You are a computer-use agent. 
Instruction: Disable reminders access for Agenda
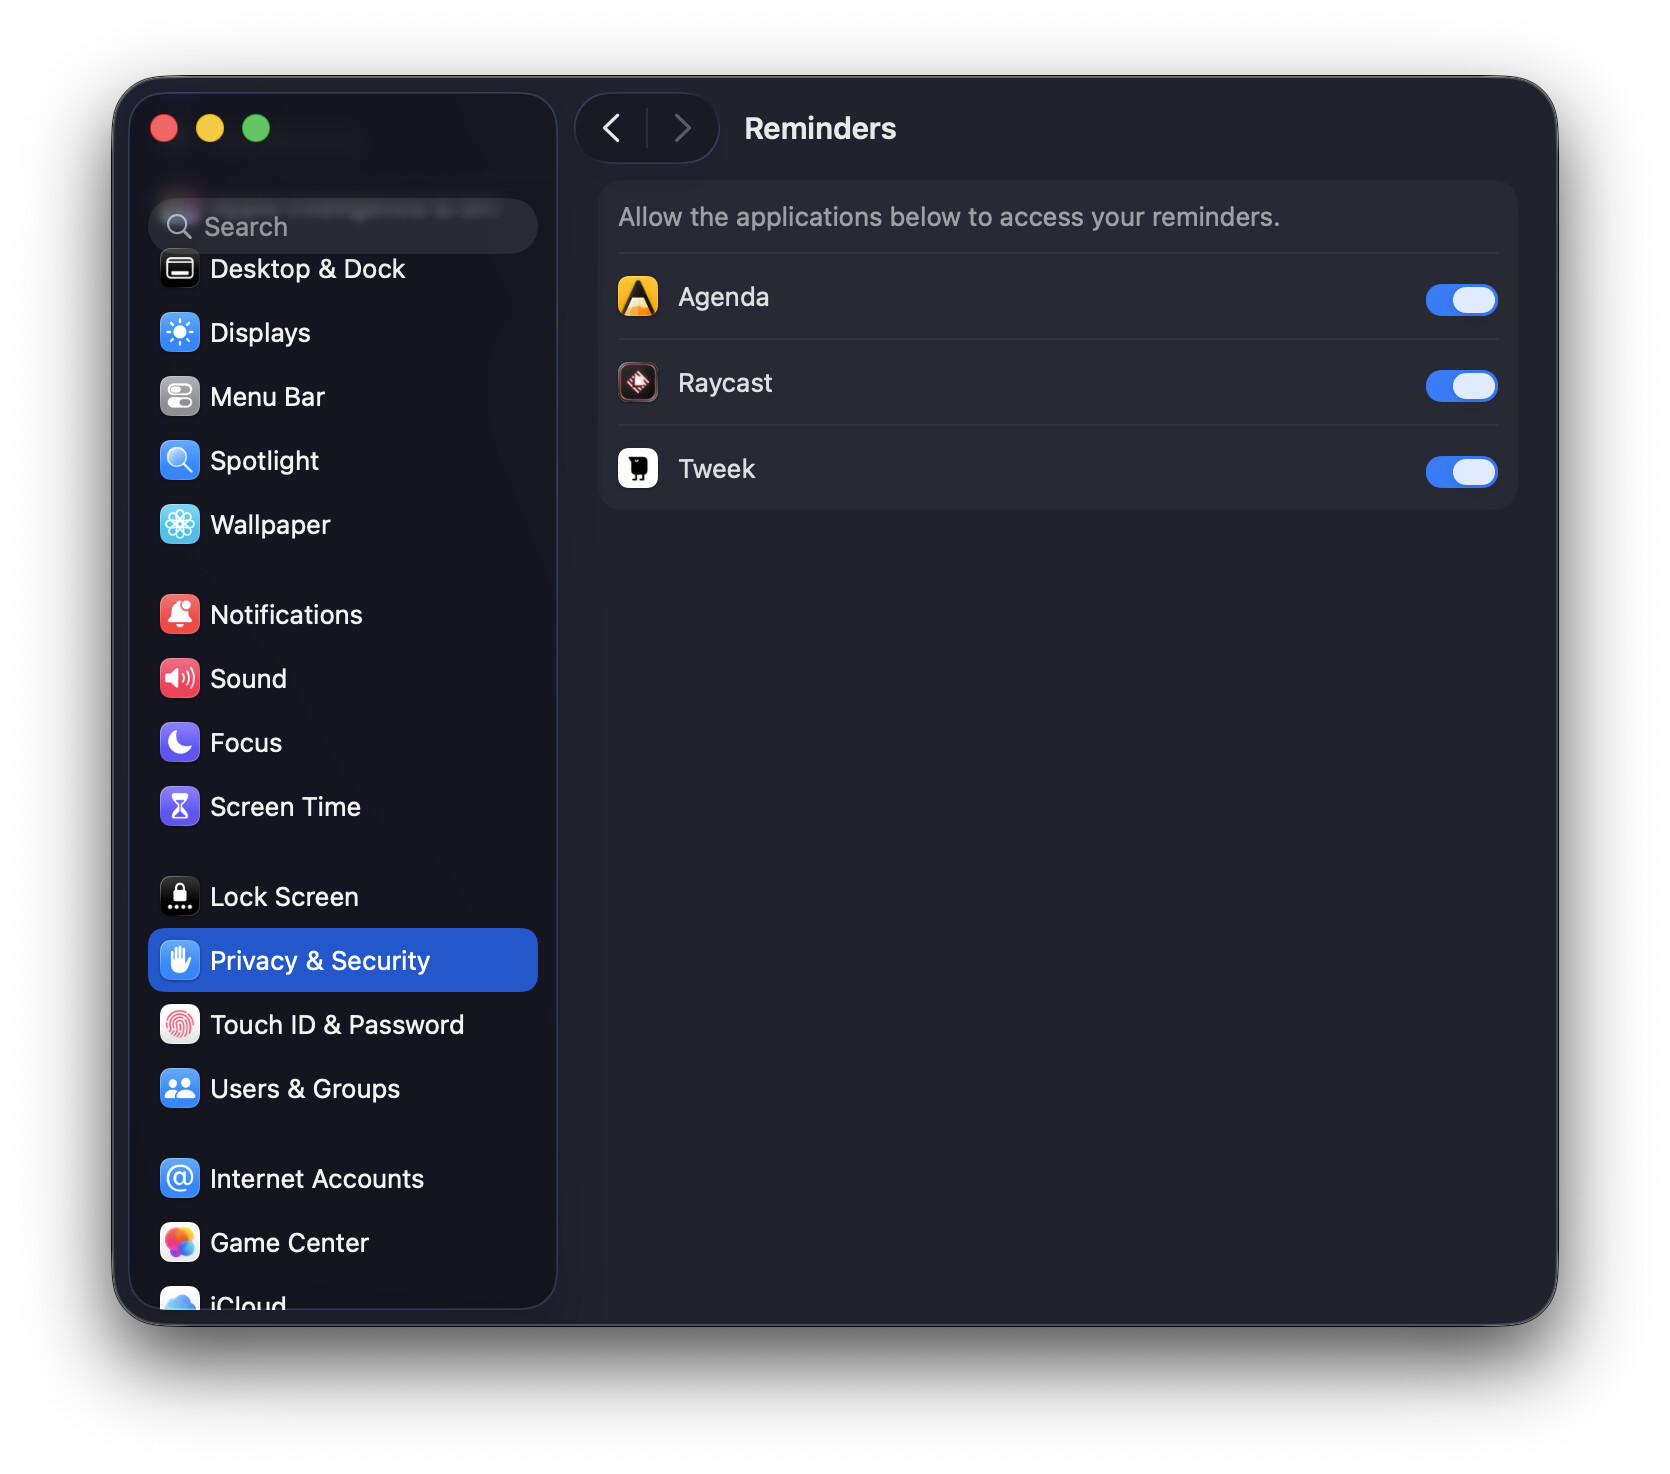[1461, 299]
